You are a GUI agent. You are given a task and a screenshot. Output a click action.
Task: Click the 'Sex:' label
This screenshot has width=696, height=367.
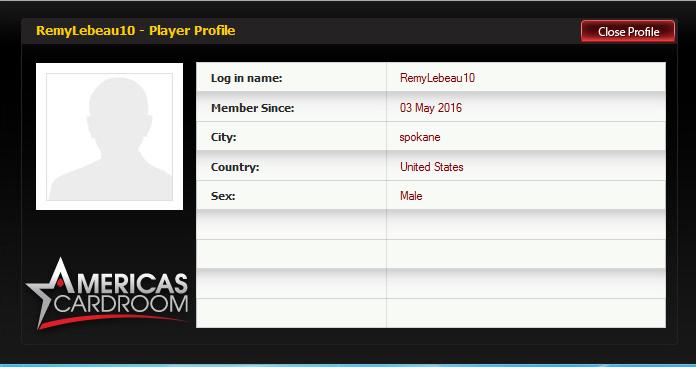tap(223, 196)
